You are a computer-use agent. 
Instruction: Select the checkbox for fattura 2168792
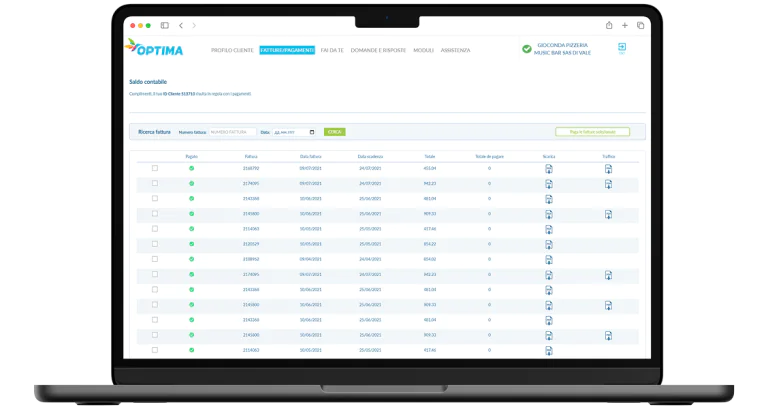(x=155, y=168)
